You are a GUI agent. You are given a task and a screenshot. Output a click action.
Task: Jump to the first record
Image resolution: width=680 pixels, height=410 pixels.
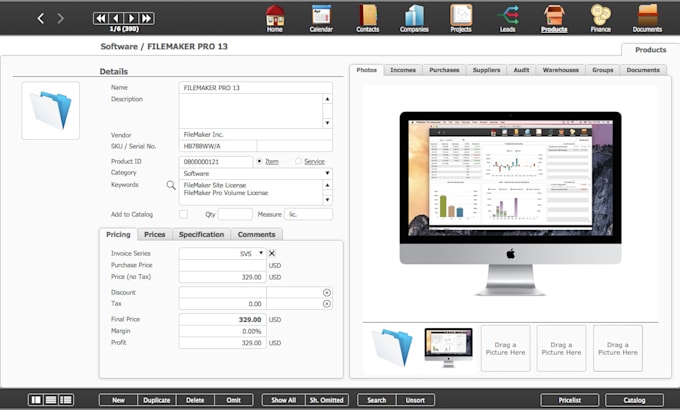[101, 18]
